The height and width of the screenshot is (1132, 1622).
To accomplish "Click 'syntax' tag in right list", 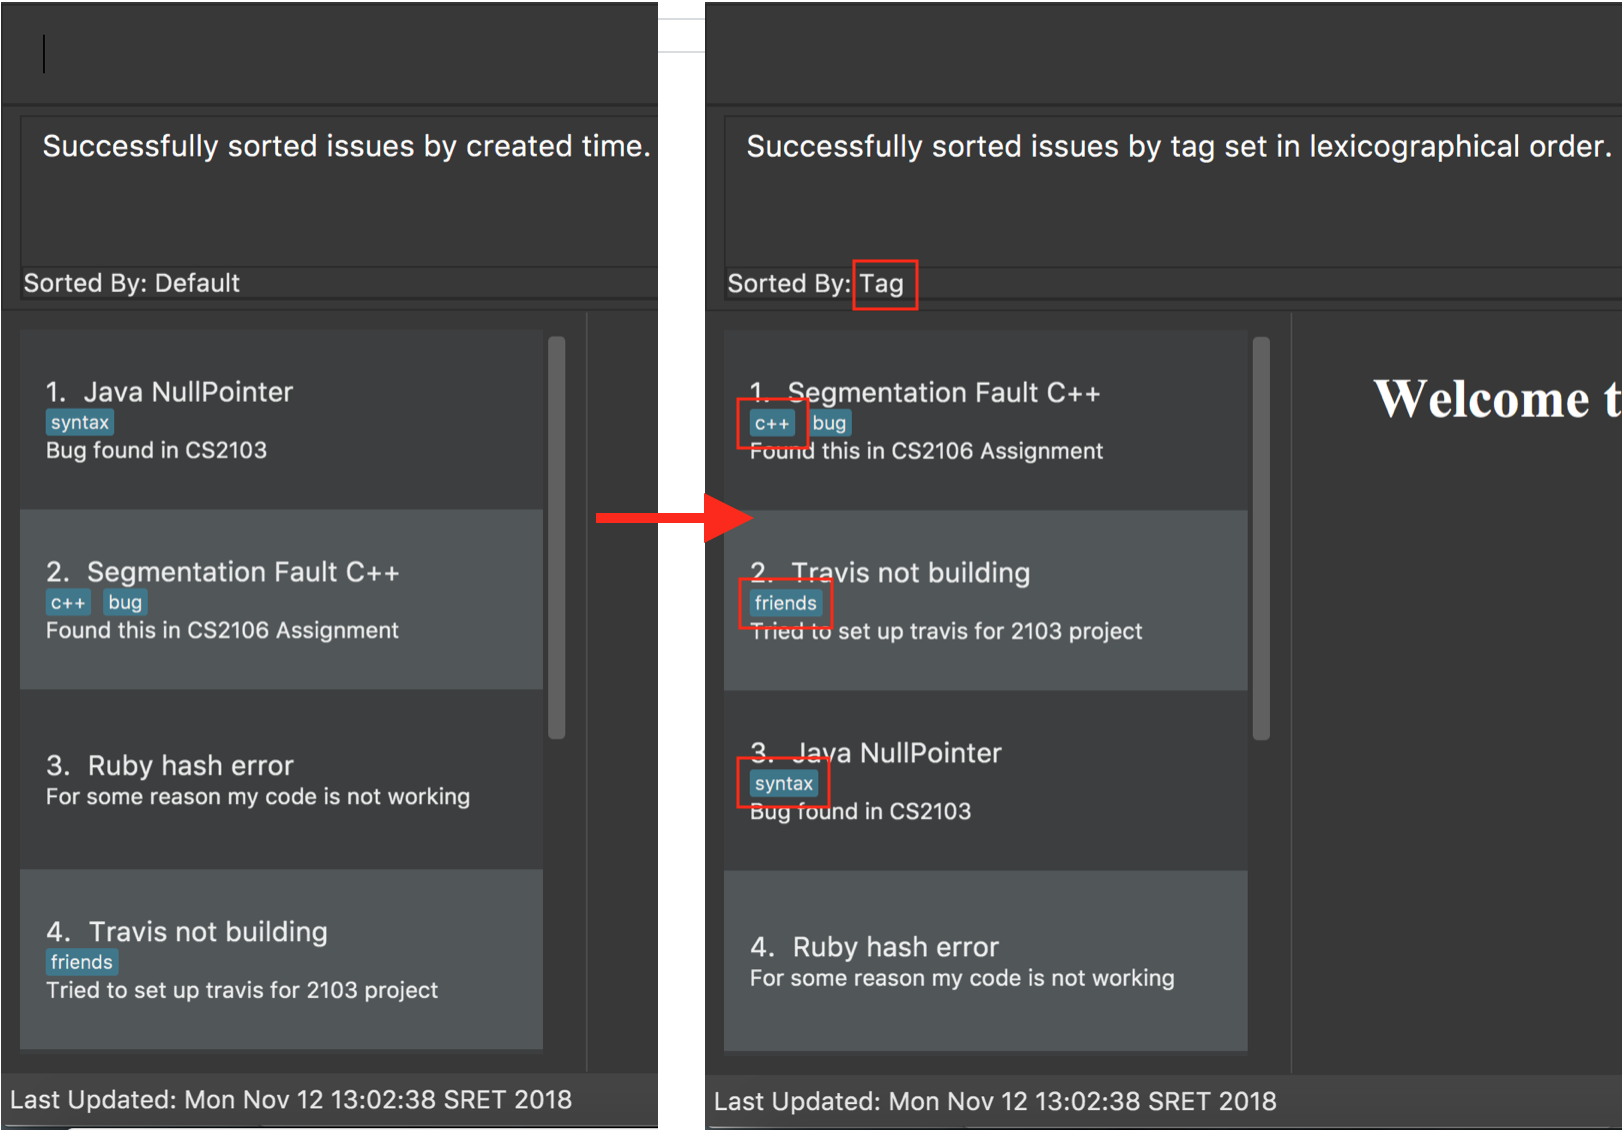I will click(x=784, y=783).
